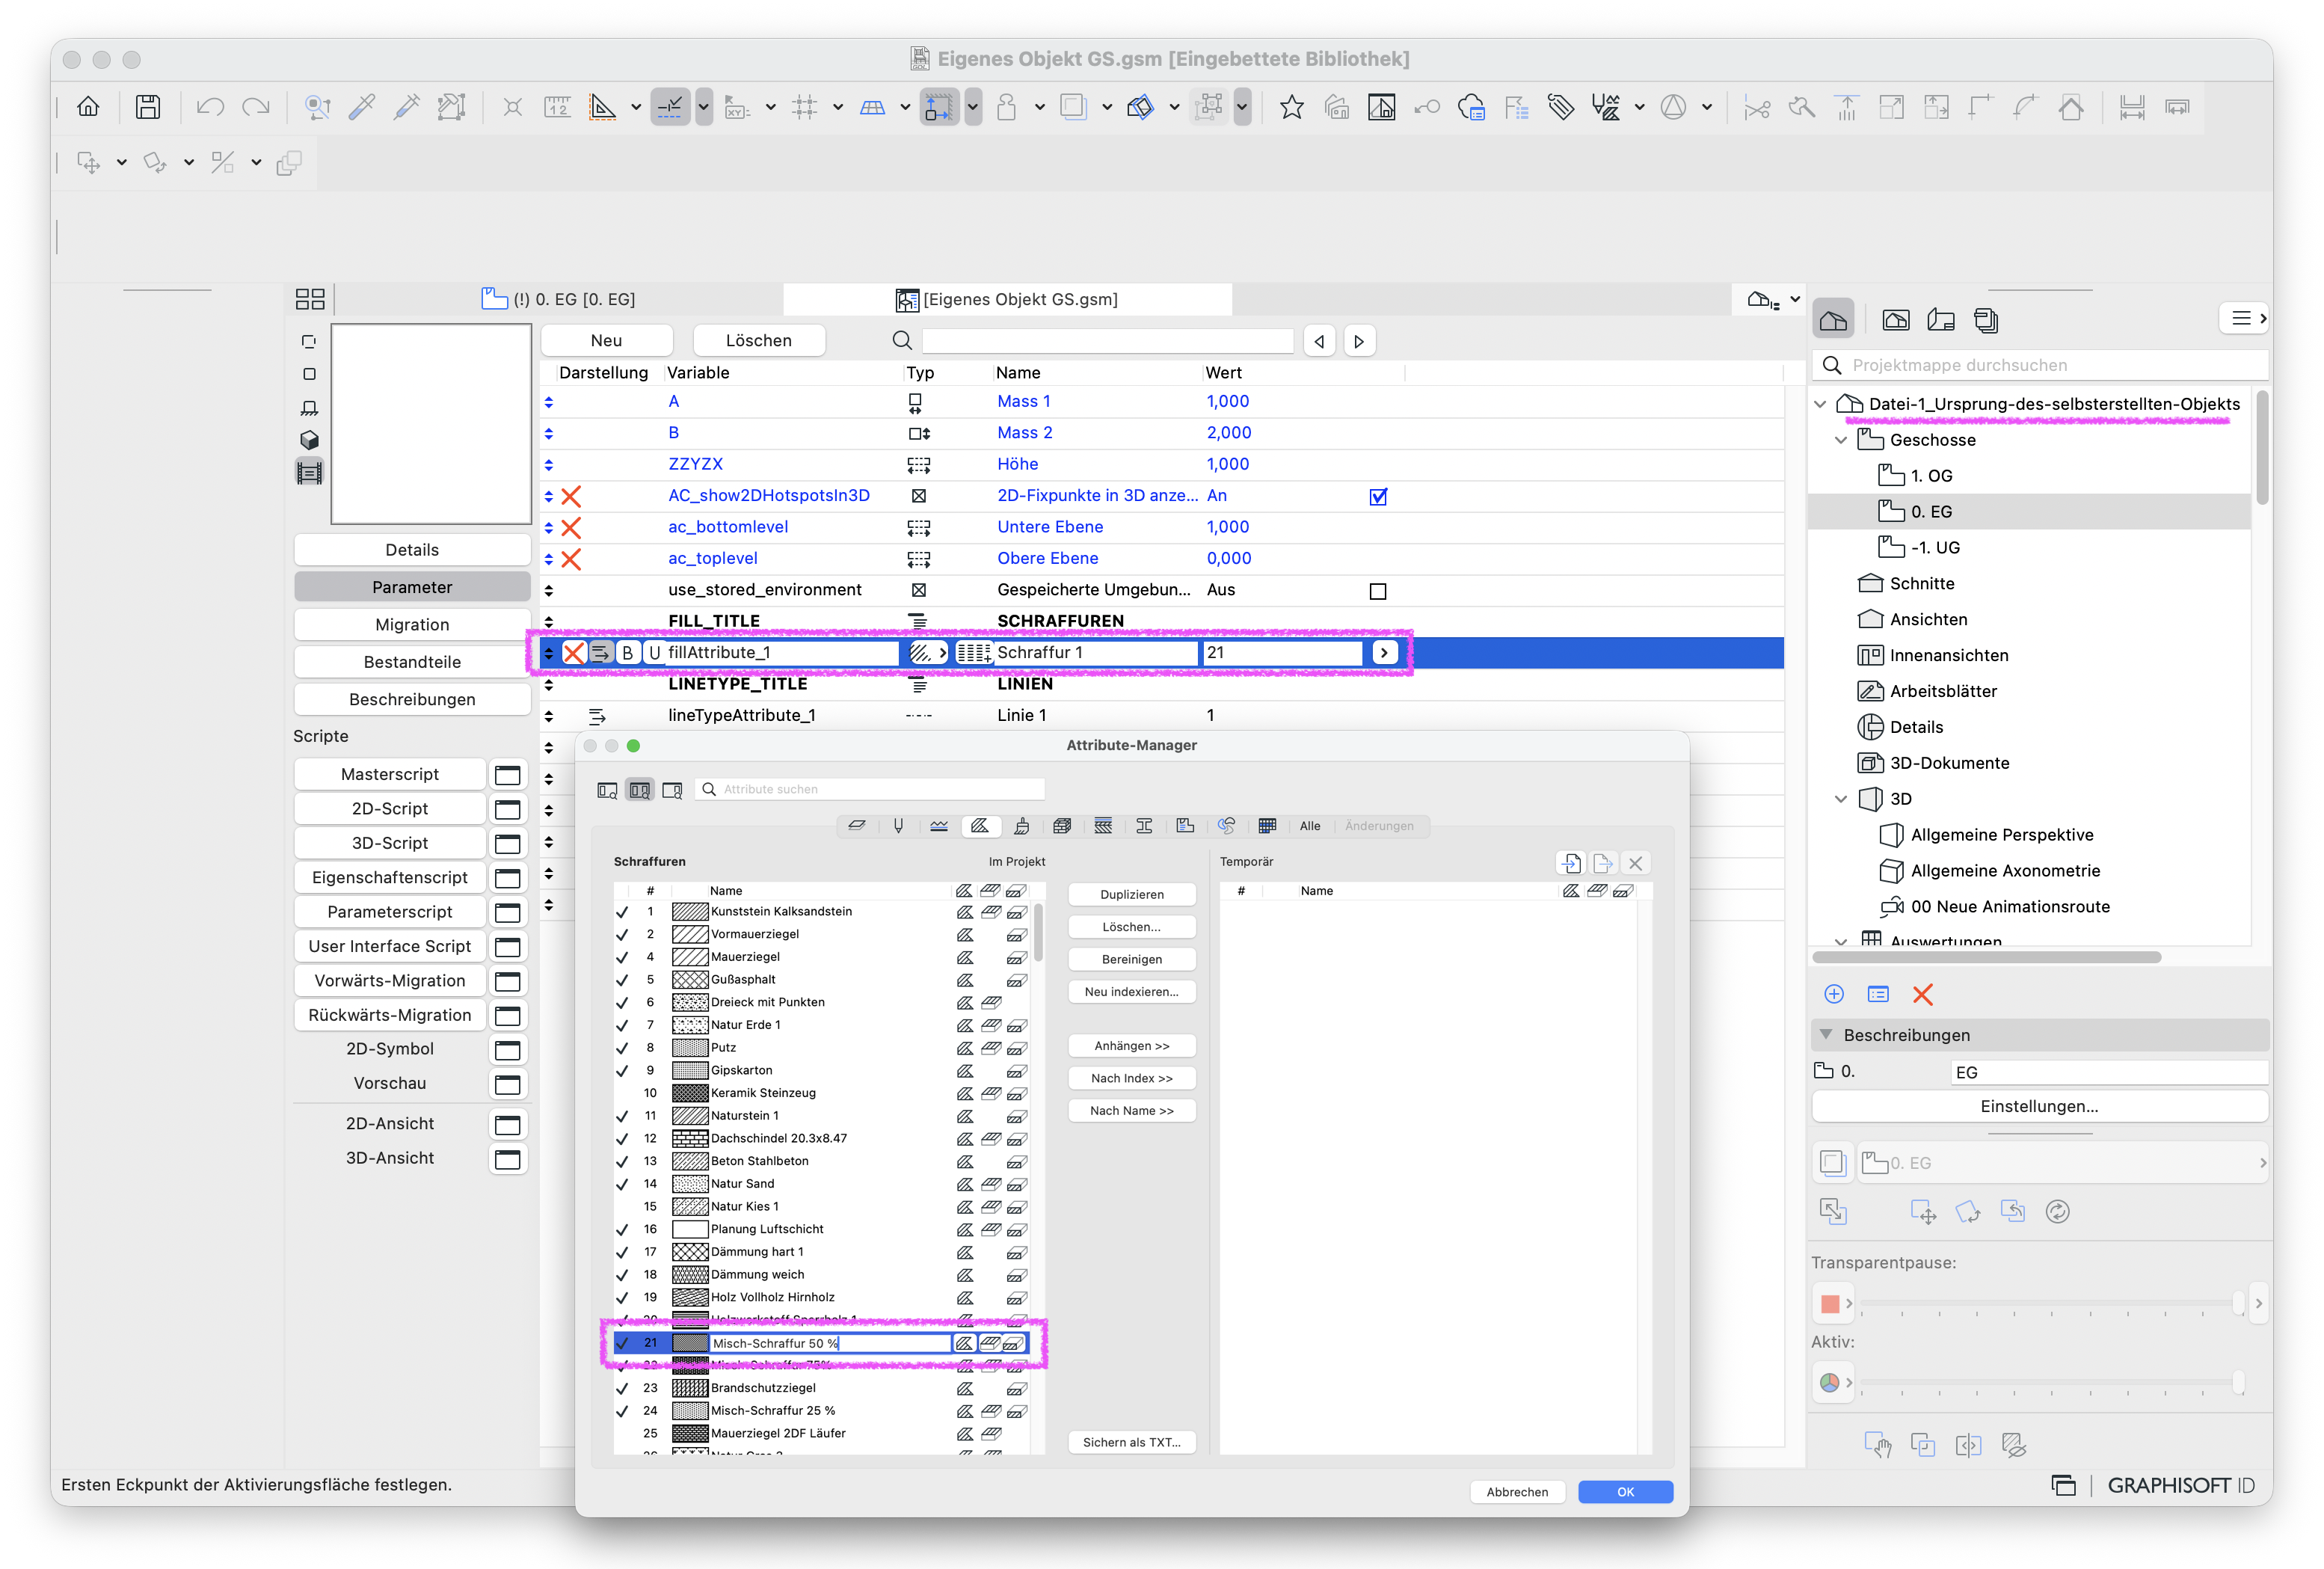Click the favorites star icon
Image resolution: width=2324 pixels, height=1569 pixels.
click(1291, 107)
